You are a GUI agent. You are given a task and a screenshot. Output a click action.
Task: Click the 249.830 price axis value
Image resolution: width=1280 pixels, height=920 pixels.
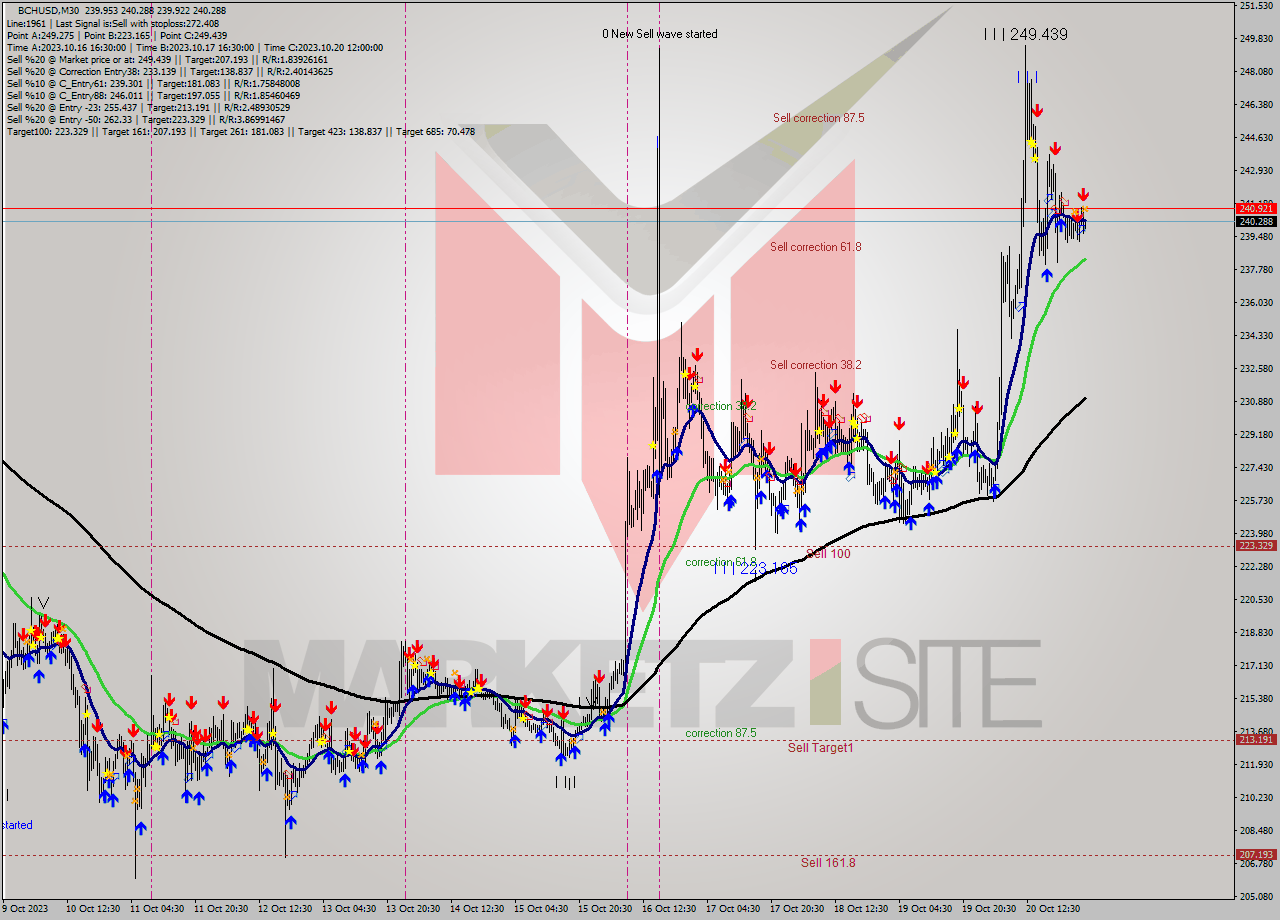click(1257, 39)
